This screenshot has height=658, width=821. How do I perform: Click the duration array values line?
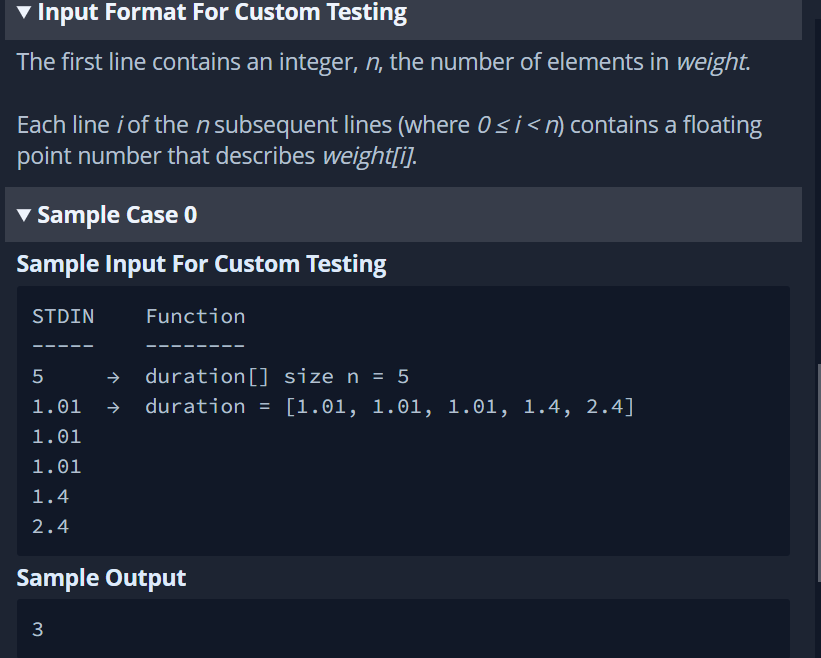click(x=390, y=407)
